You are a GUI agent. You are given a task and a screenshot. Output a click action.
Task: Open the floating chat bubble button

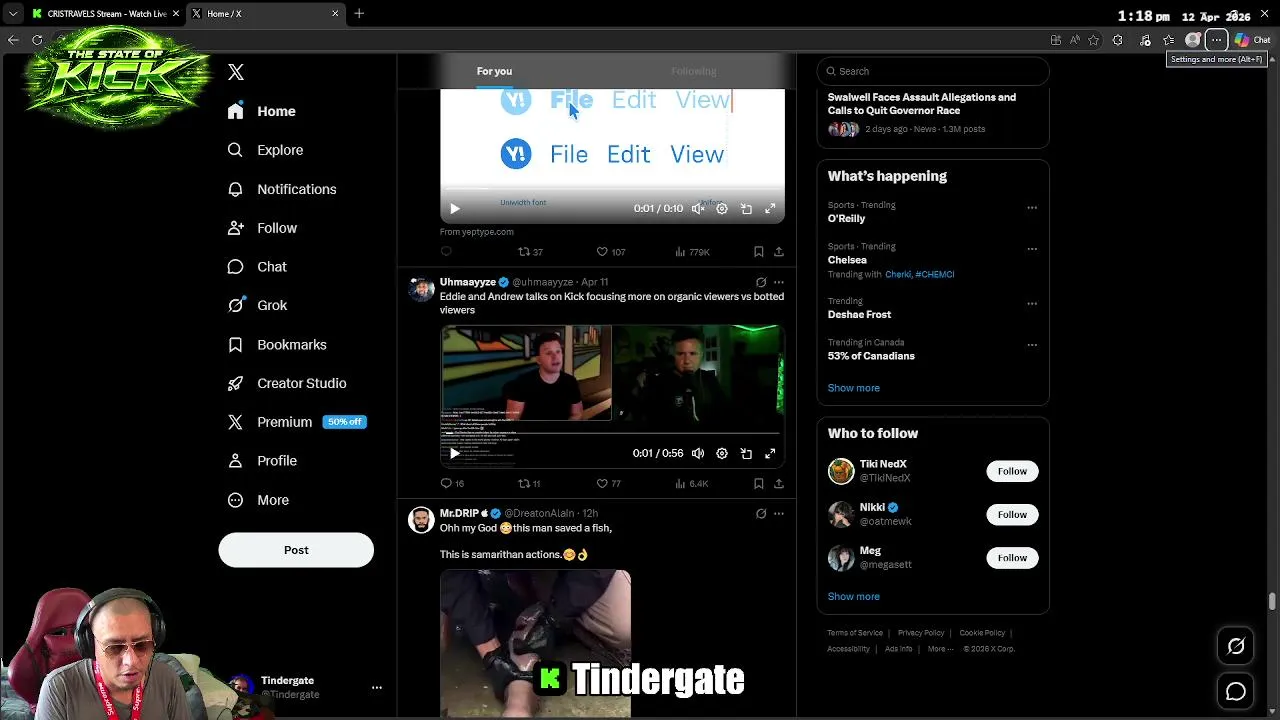[1236, 691]
